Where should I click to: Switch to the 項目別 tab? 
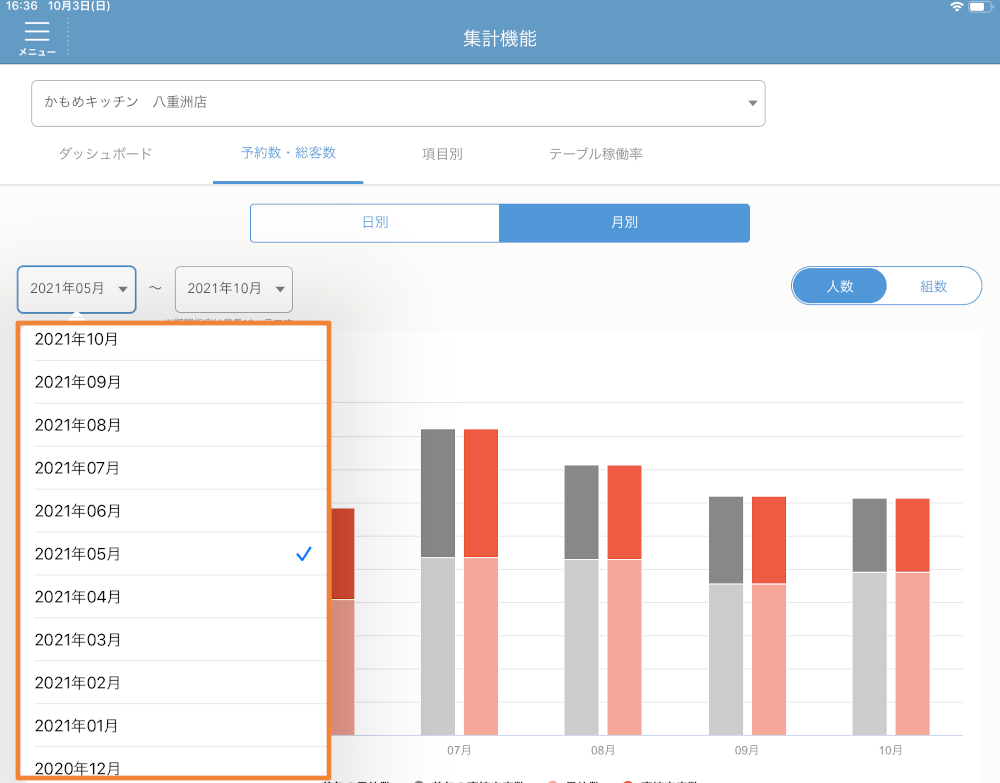point(442,154)
